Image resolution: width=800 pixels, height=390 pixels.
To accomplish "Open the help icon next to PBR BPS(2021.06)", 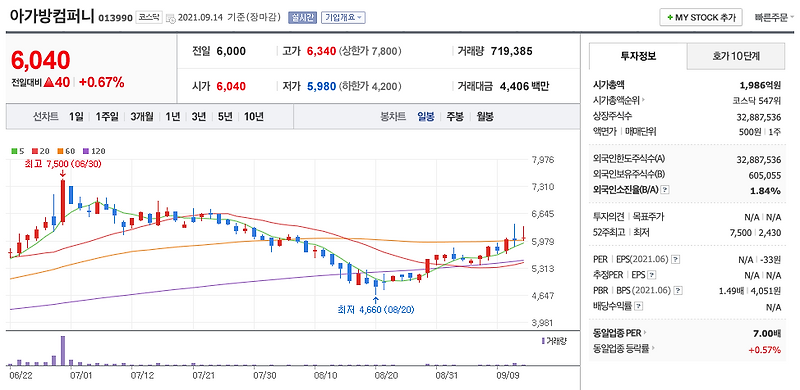I will click(678, 291).
